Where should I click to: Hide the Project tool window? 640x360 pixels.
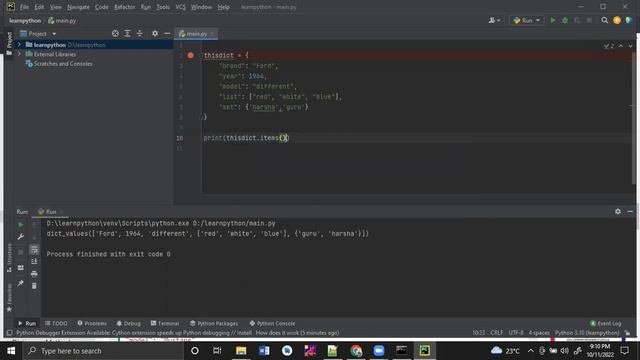tap(167, 33)
